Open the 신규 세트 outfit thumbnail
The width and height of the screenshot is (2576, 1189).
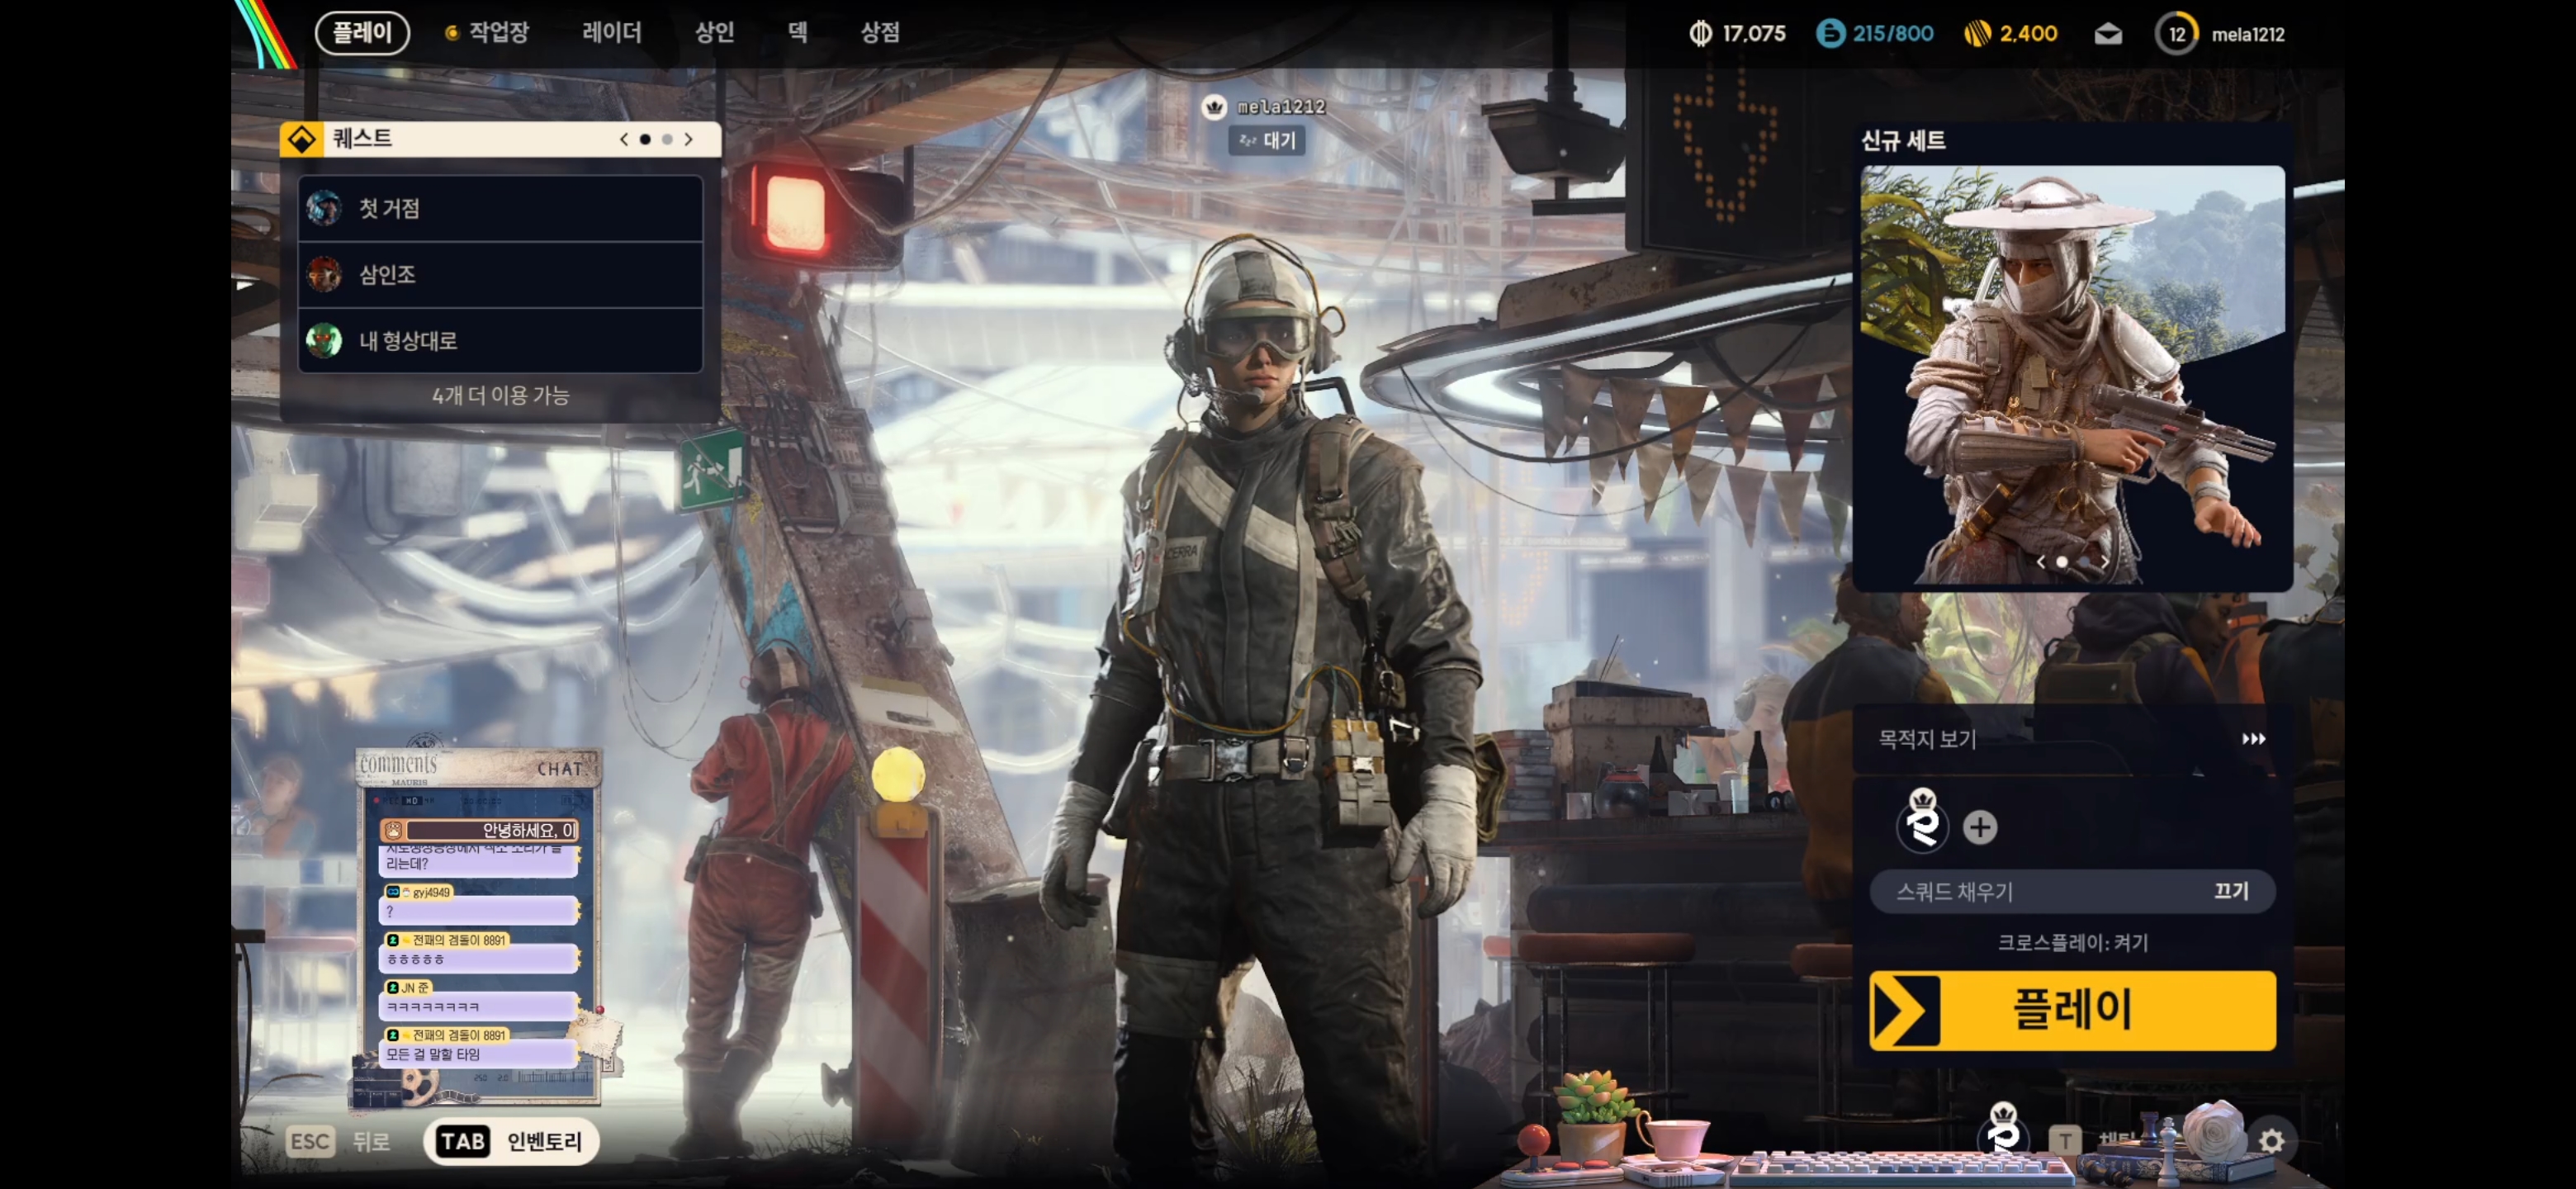pos(2072,375)
